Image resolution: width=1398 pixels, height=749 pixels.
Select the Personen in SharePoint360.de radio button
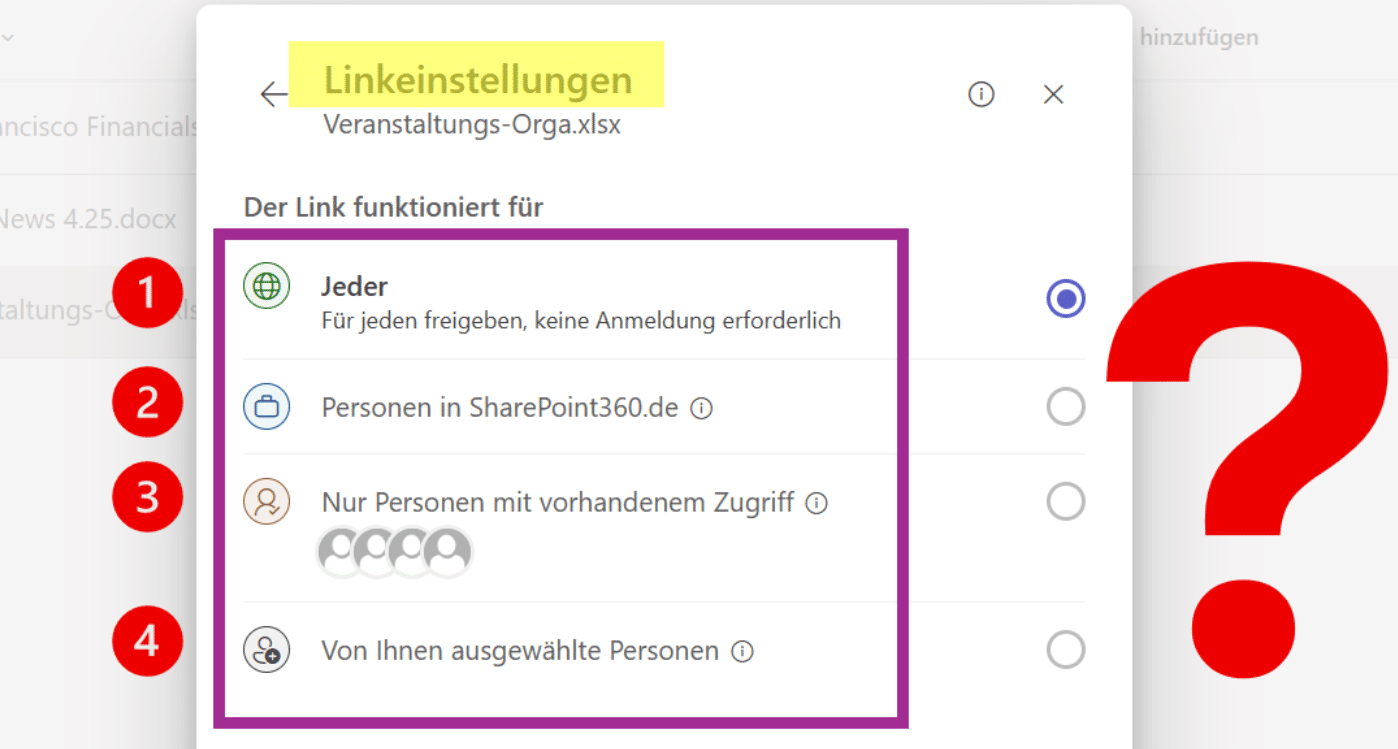pyautogui.click(x=1065, y=407)
